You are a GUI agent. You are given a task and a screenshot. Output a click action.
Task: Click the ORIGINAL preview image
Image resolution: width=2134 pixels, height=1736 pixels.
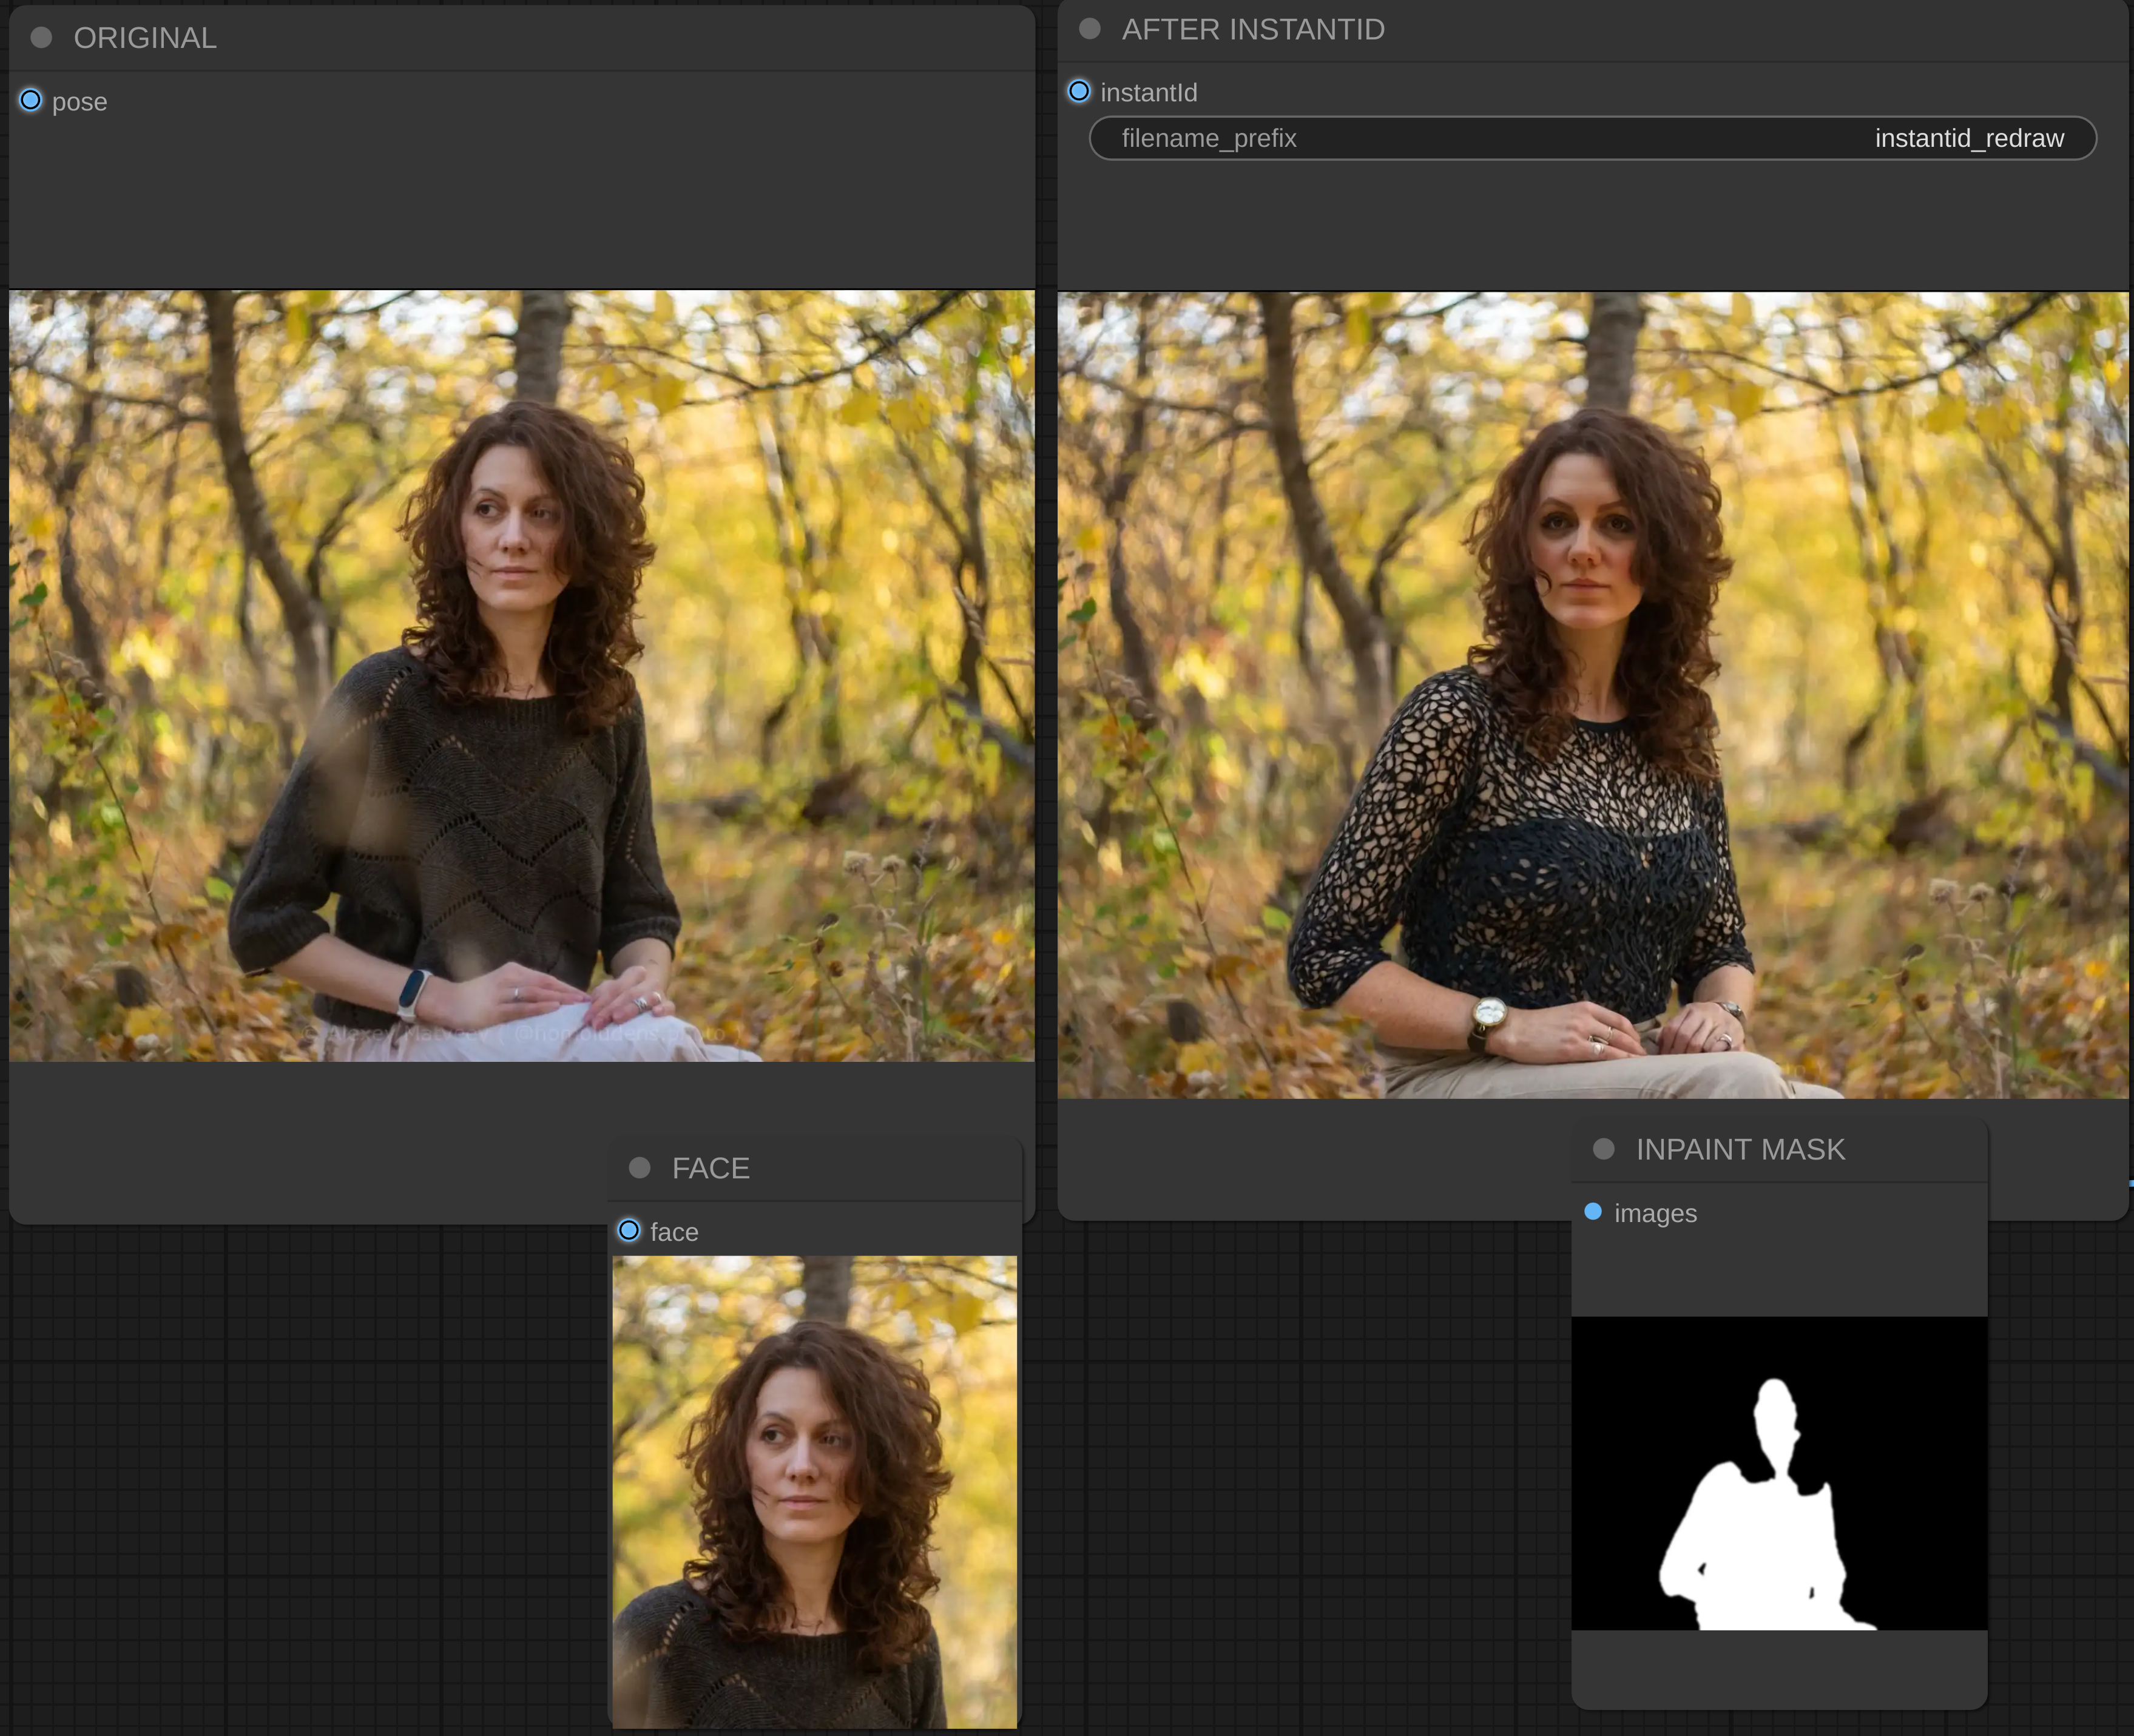point(521,676)
